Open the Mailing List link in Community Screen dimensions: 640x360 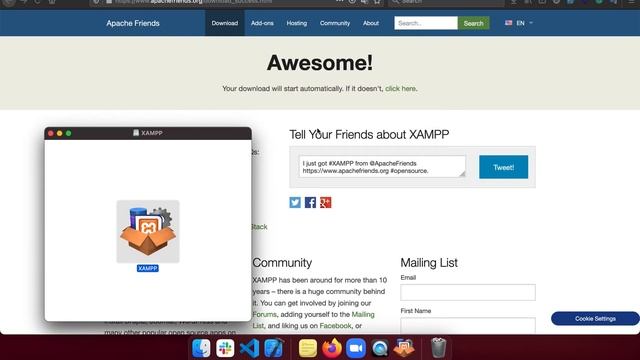pyautogui.click(x=363, y=314)
